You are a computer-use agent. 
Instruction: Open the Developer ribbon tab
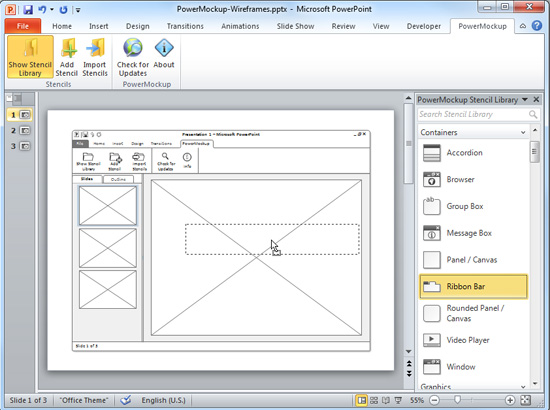[424, 26]
